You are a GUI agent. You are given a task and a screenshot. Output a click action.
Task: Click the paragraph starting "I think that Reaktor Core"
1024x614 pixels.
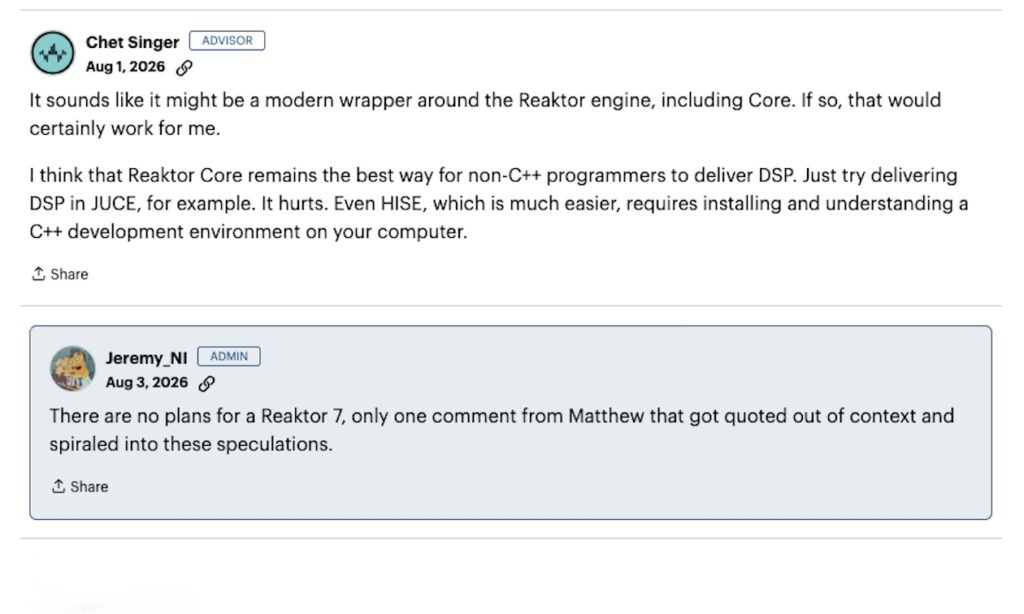(499, 203)
